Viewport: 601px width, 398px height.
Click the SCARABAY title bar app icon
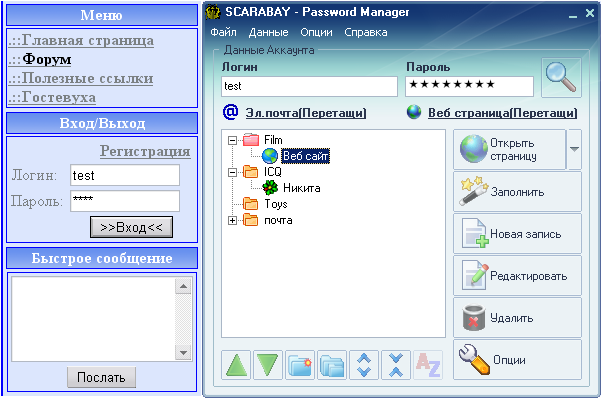pyautogui.click(x=213, y=12)
